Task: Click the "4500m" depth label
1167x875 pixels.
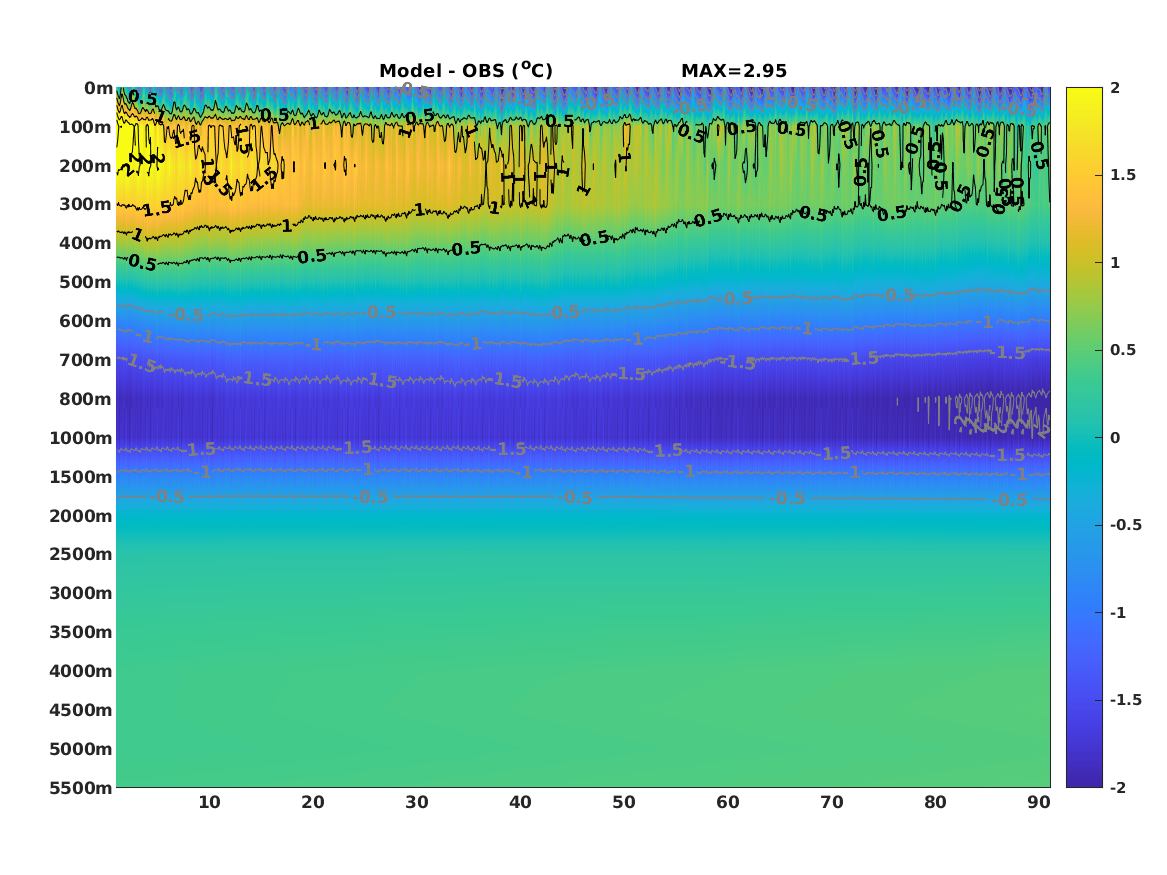Action: [x=81, y=710]
